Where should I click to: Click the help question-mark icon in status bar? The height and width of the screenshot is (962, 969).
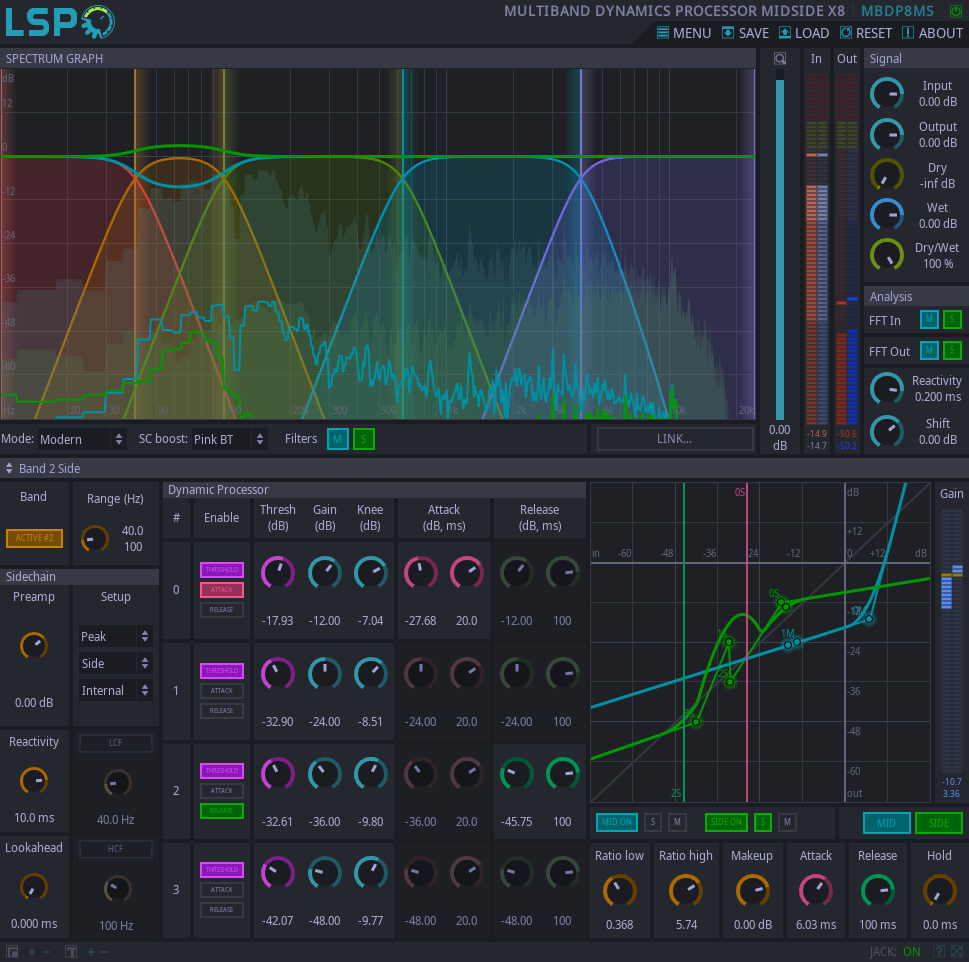[x=938, y=952]
